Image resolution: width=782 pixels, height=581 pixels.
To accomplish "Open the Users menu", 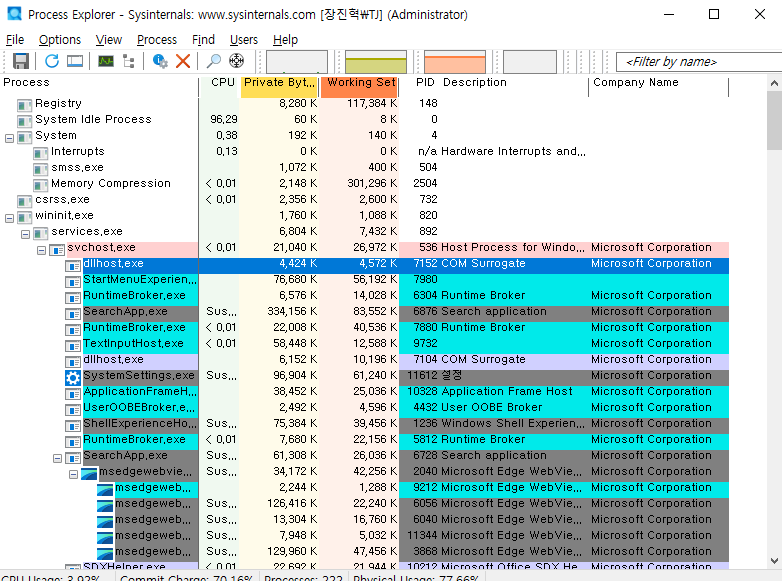I will click(243, 39).
